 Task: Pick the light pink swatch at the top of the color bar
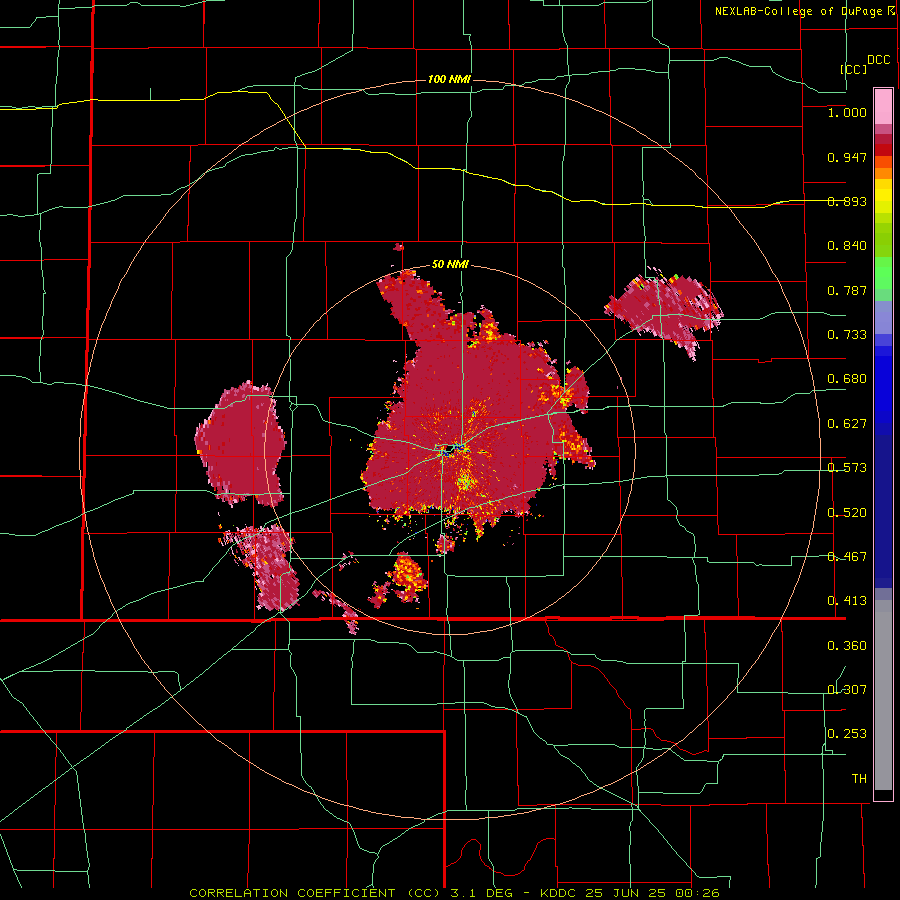tap(883, 106)
